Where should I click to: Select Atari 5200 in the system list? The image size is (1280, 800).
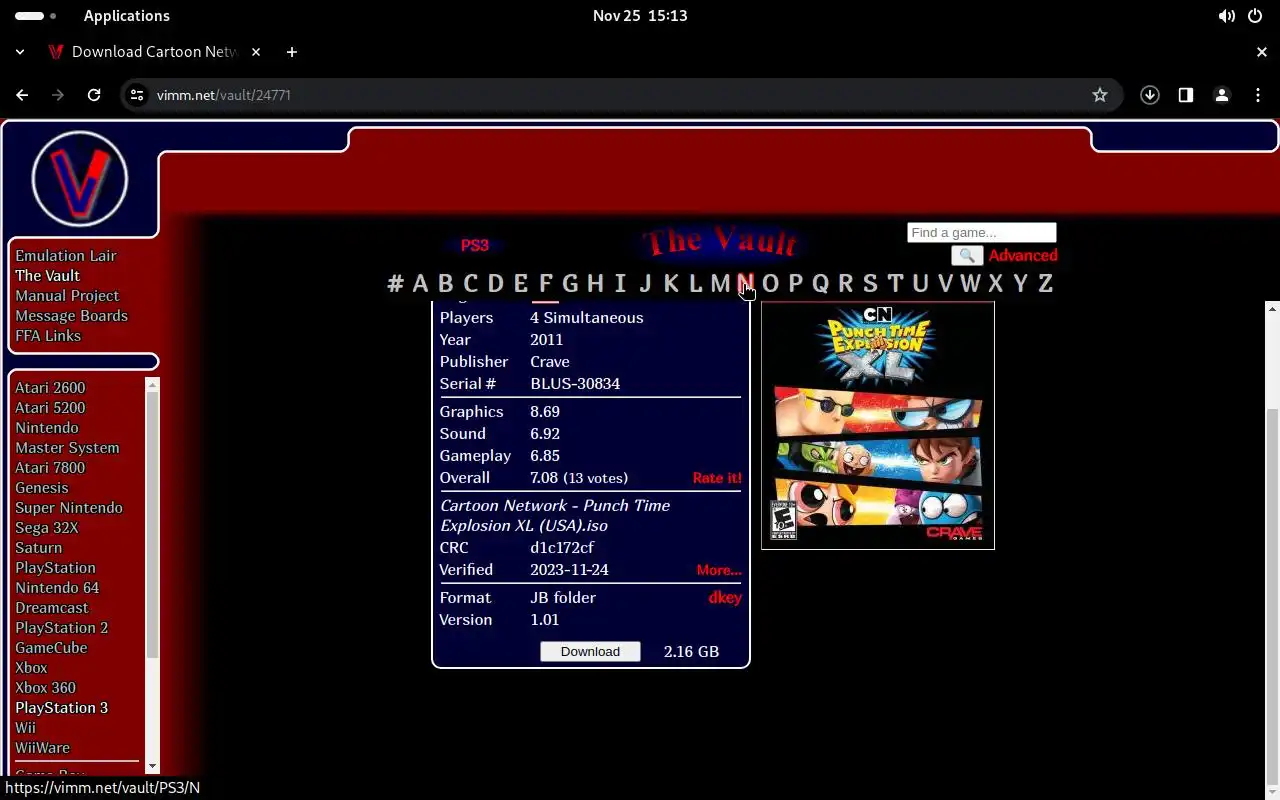(x=50, y=408)
